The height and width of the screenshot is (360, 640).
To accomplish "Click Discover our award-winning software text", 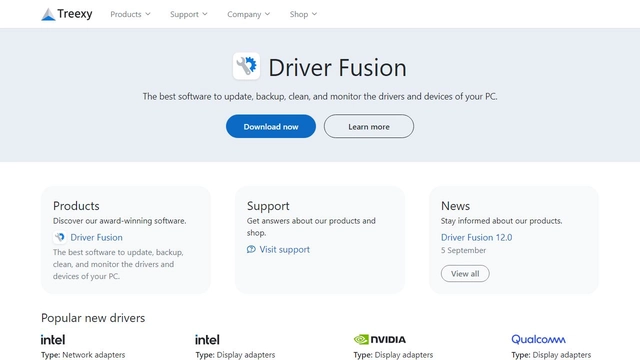I will (x=120, y=221).
